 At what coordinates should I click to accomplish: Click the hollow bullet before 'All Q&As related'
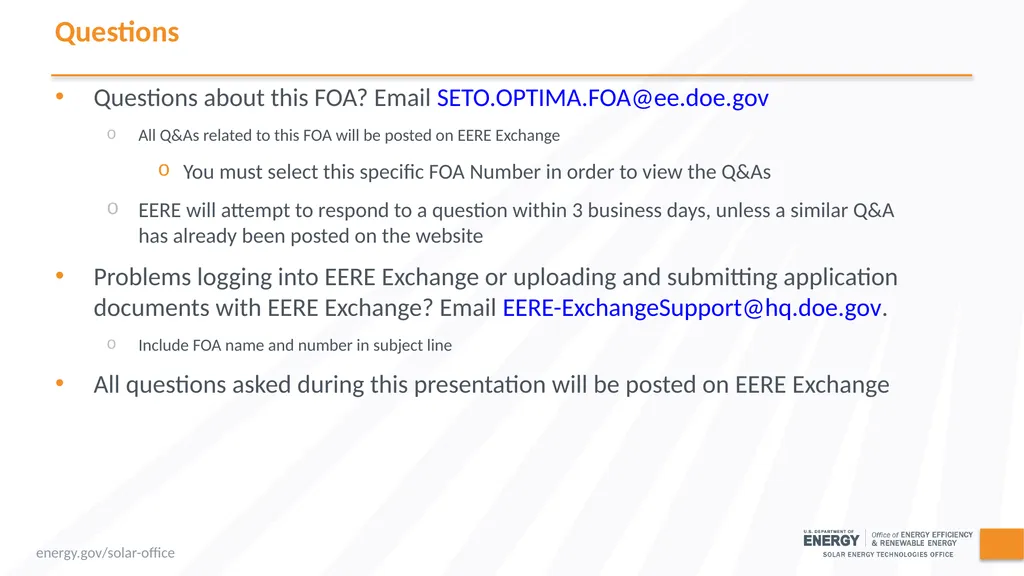click(x=112, y=135)
